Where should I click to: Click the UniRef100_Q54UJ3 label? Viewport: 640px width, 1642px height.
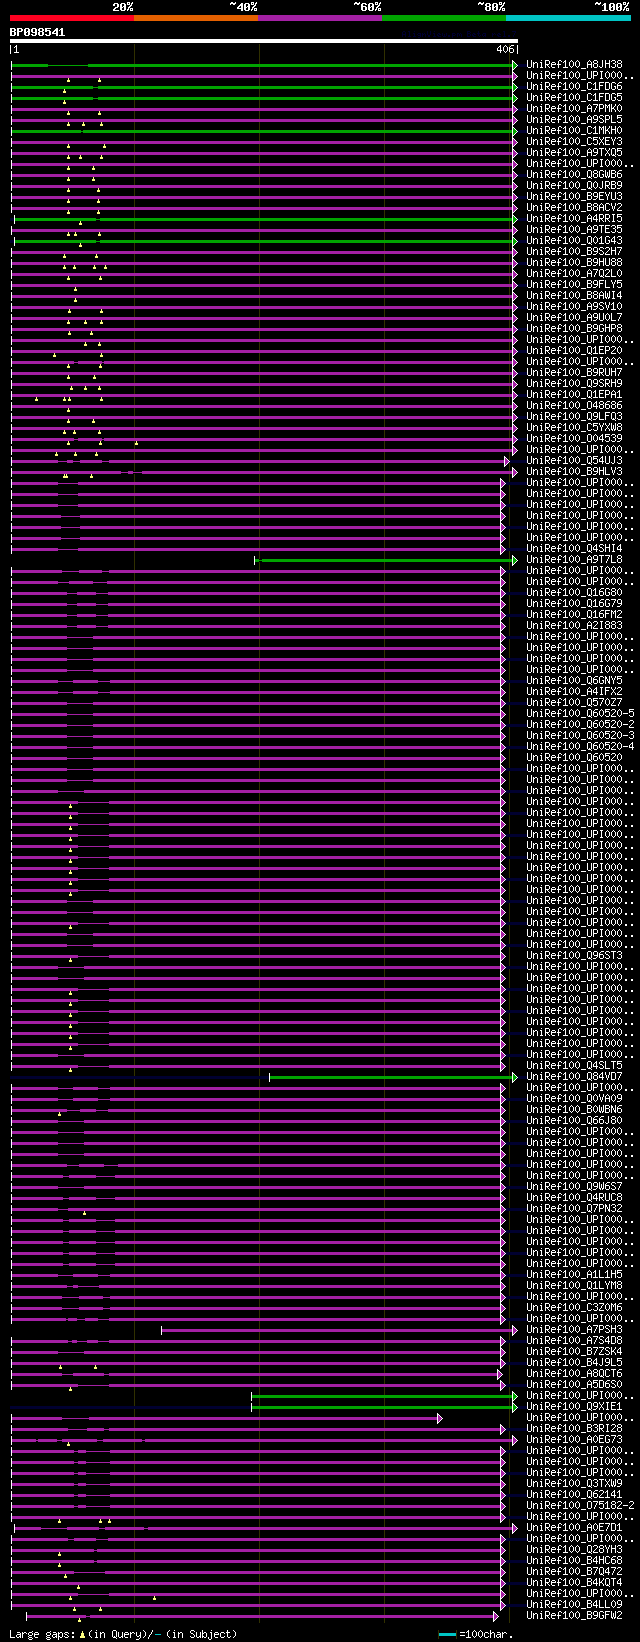pos(574,461)
